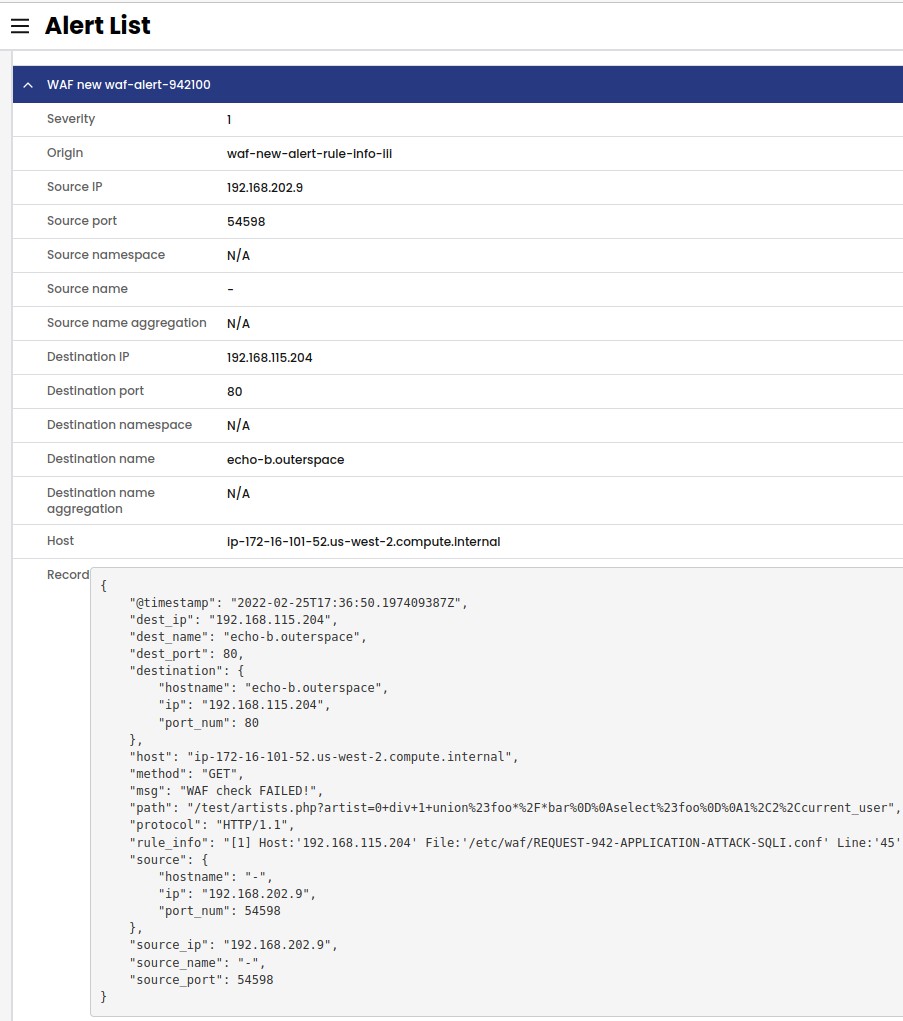Viewport: 903px width, 1021px height.
Task: Click the WAF new waf-alert-942100 header title
Action: click(x=128, y=85)
